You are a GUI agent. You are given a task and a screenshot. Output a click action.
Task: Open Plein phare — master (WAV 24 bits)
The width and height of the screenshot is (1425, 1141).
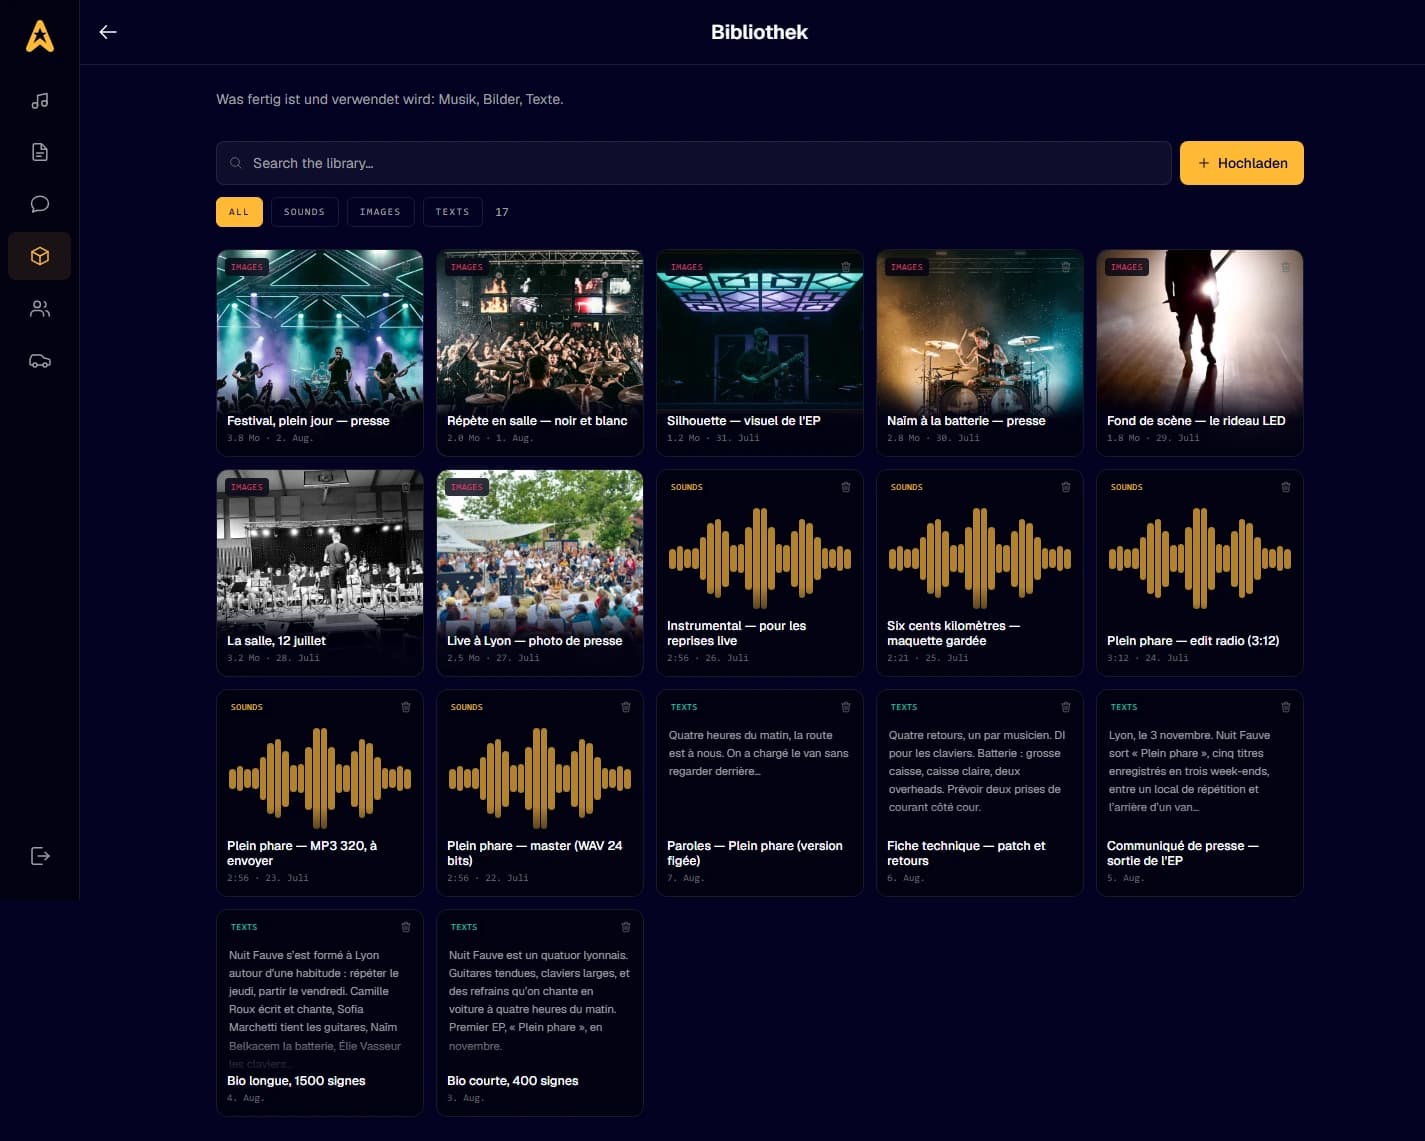540,793
